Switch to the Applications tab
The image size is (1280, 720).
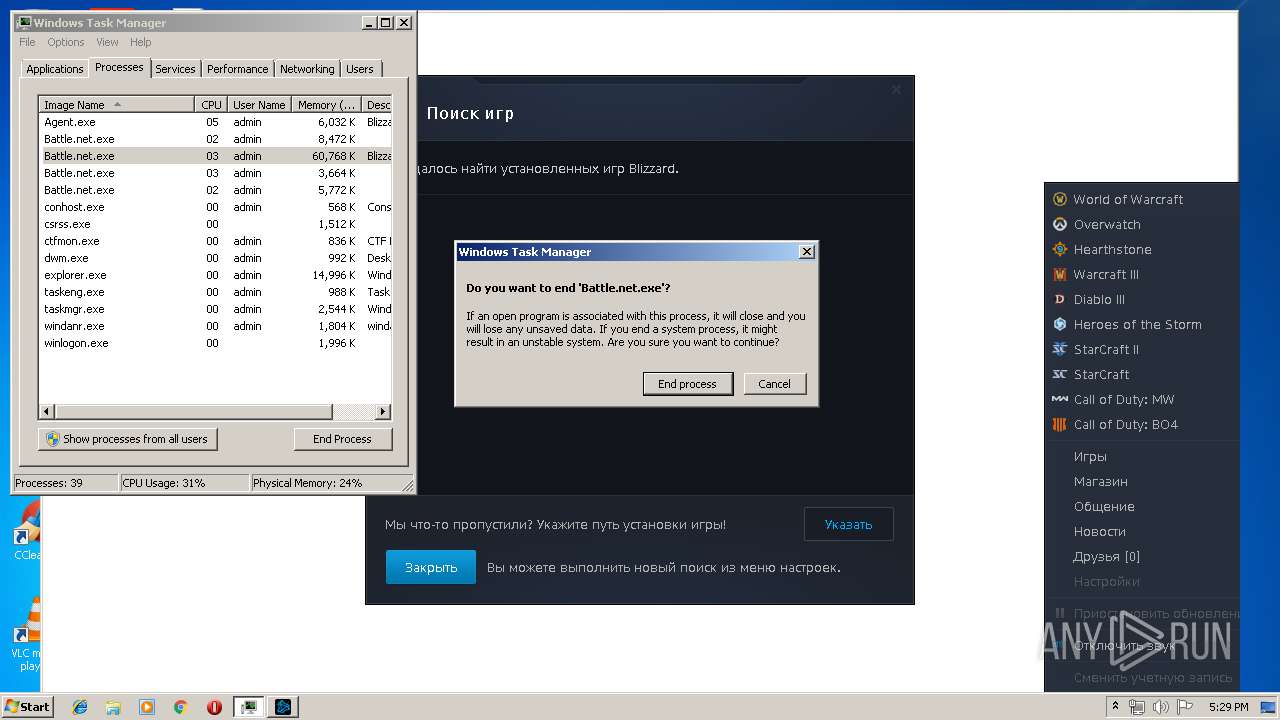point(54,69)
